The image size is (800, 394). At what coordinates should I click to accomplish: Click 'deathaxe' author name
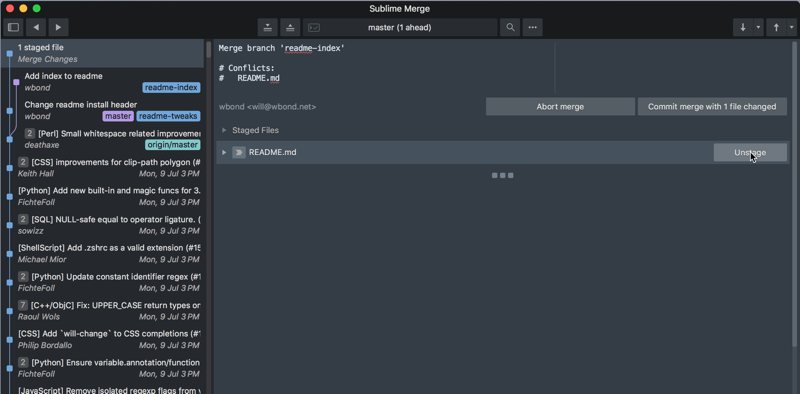[x=42, y=145]
